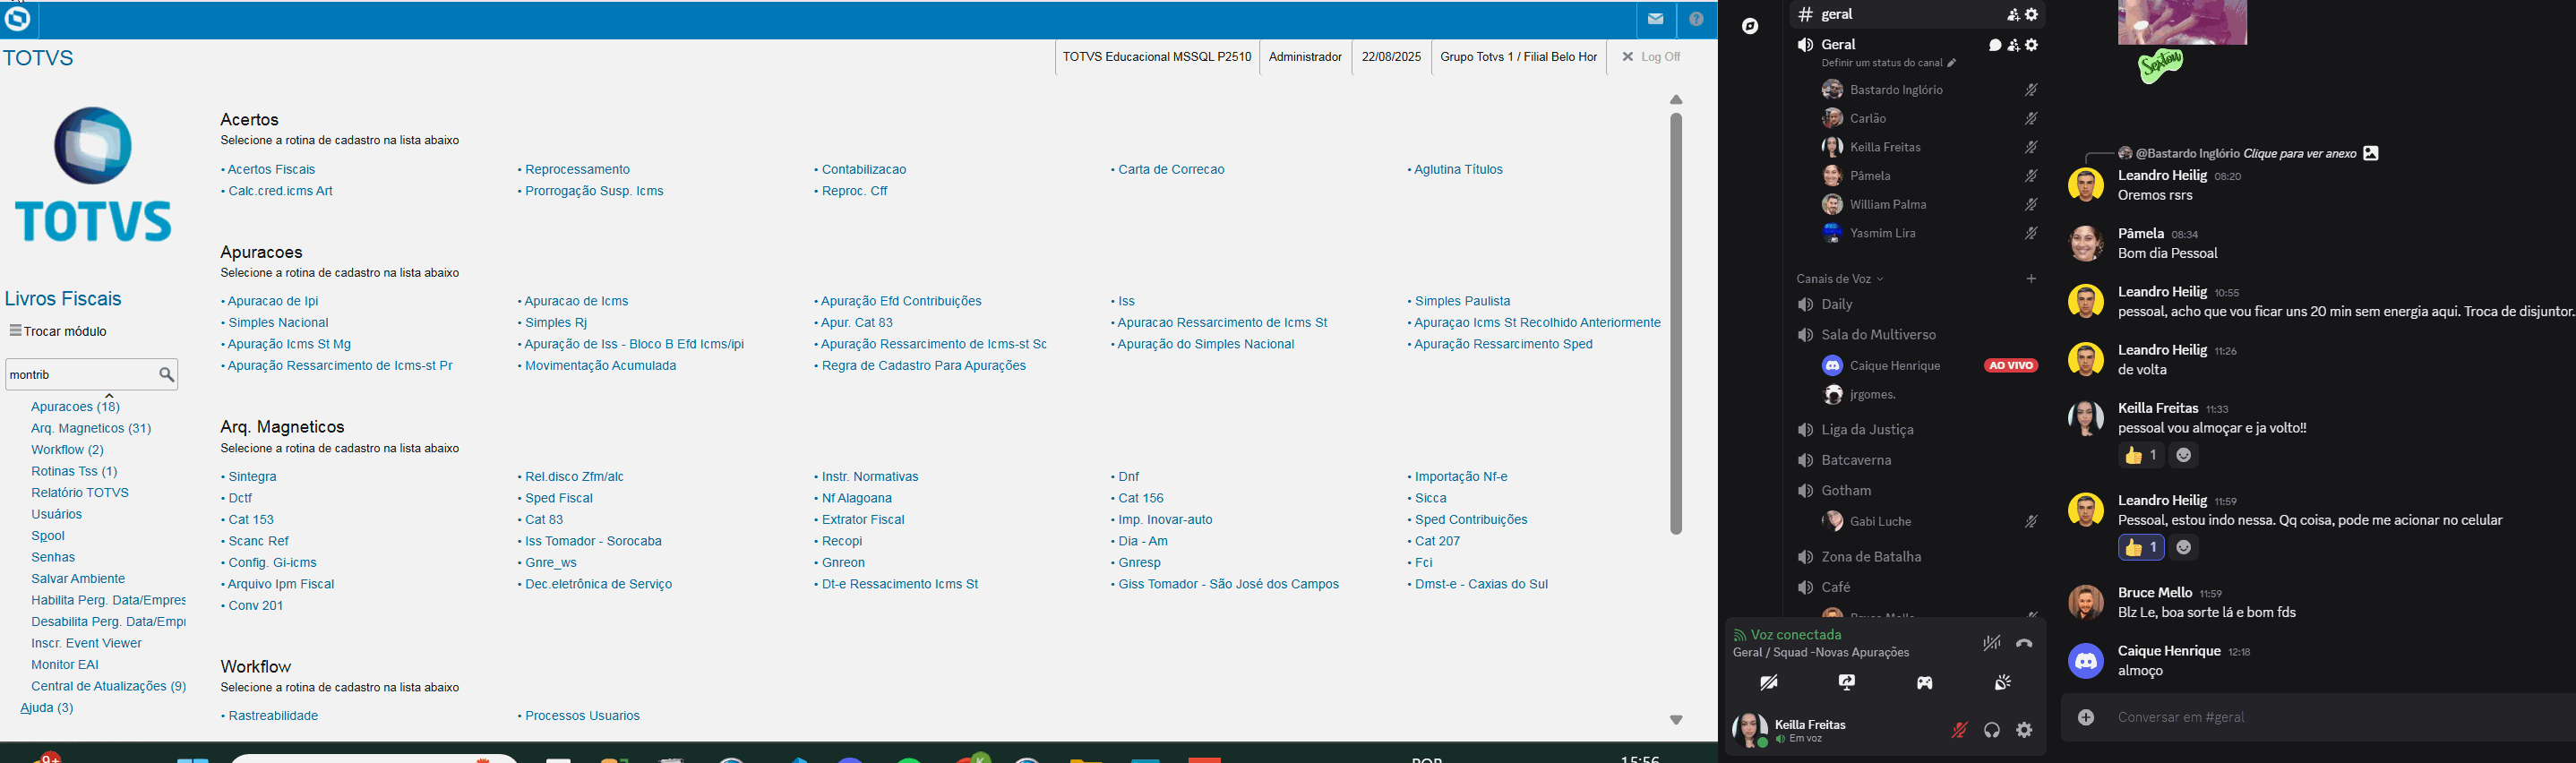Invite people to the Geral voice channel
Screen dimensions: 2576x763
coord(2013,45)
